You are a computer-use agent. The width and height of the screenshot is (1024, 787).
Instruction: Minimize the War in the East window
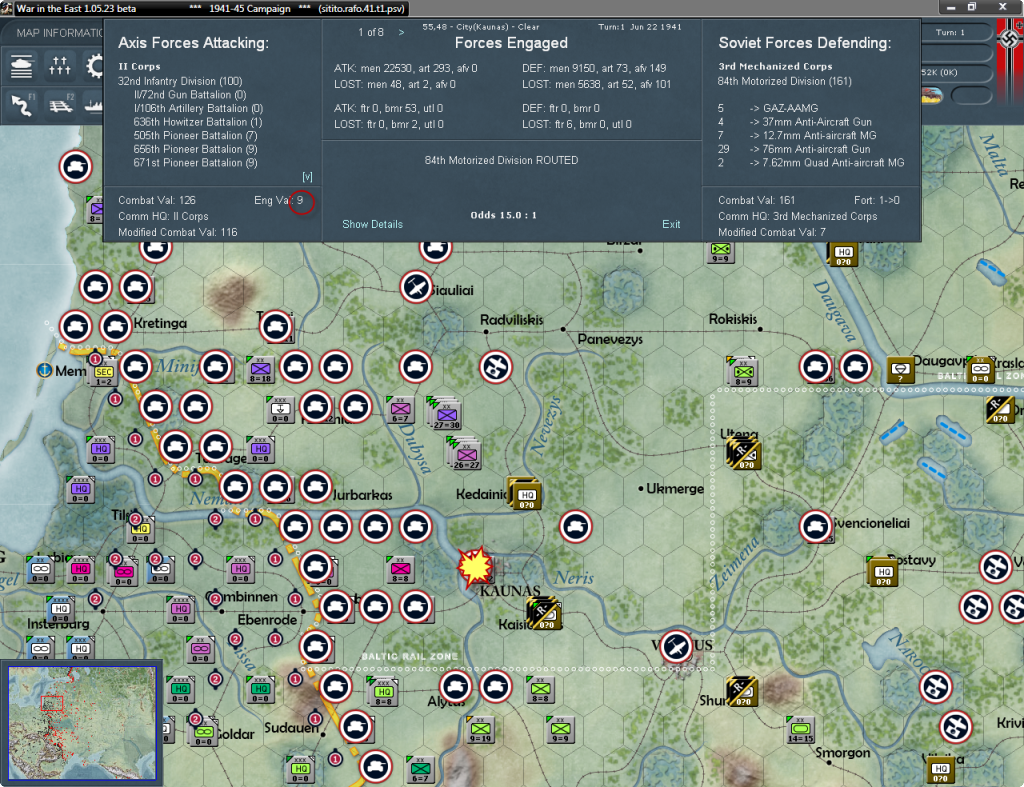[951, 7]
